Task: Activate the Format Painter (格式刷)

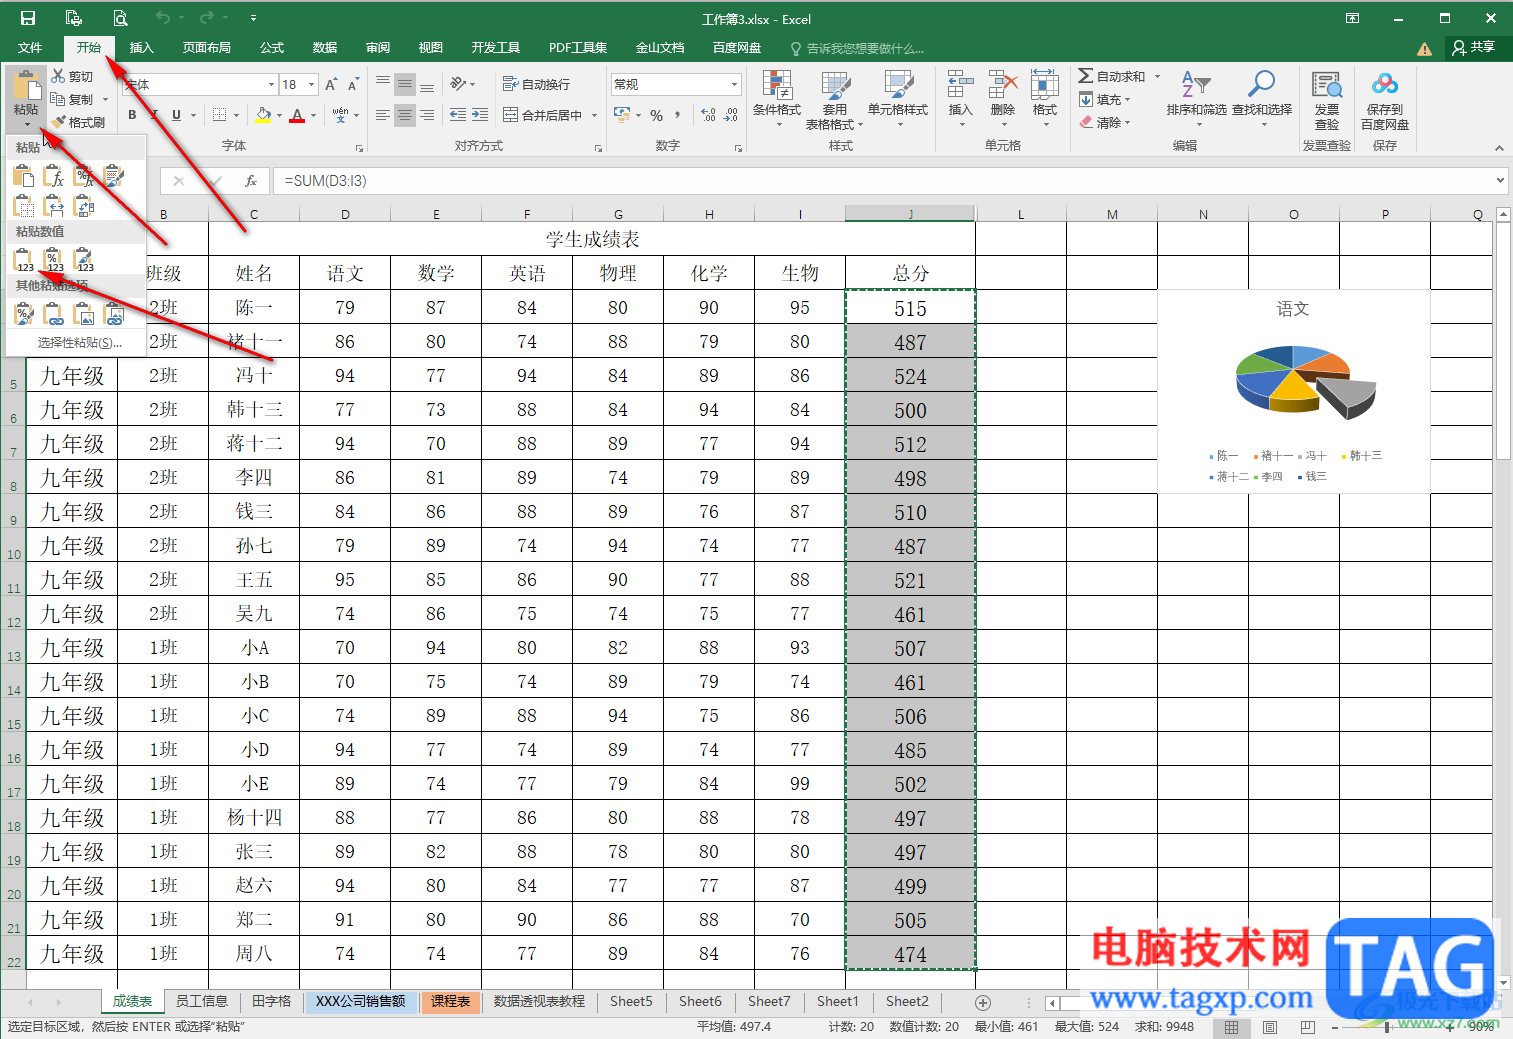Action: [x=79, y=122]
